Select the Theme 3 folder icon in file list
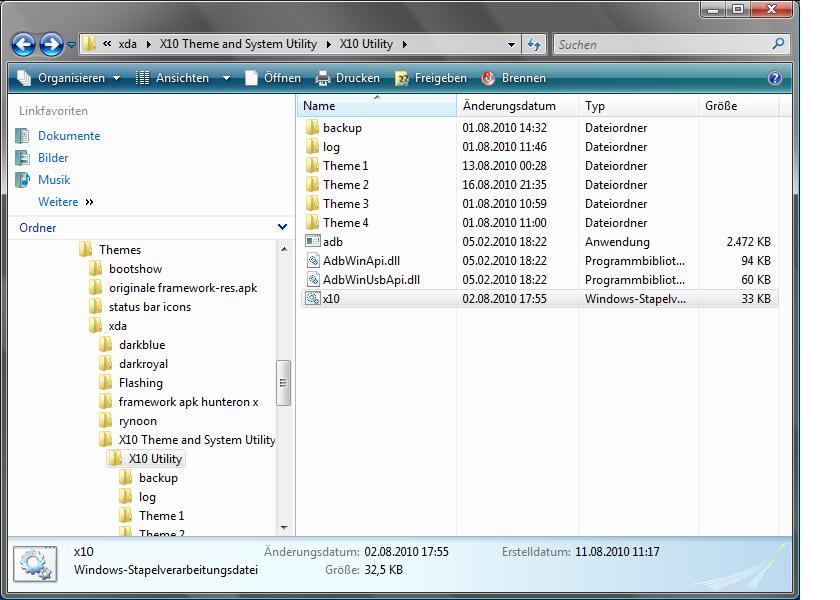Image resolution: width=840 pixels, height=600 pixels. click(312, 204)
